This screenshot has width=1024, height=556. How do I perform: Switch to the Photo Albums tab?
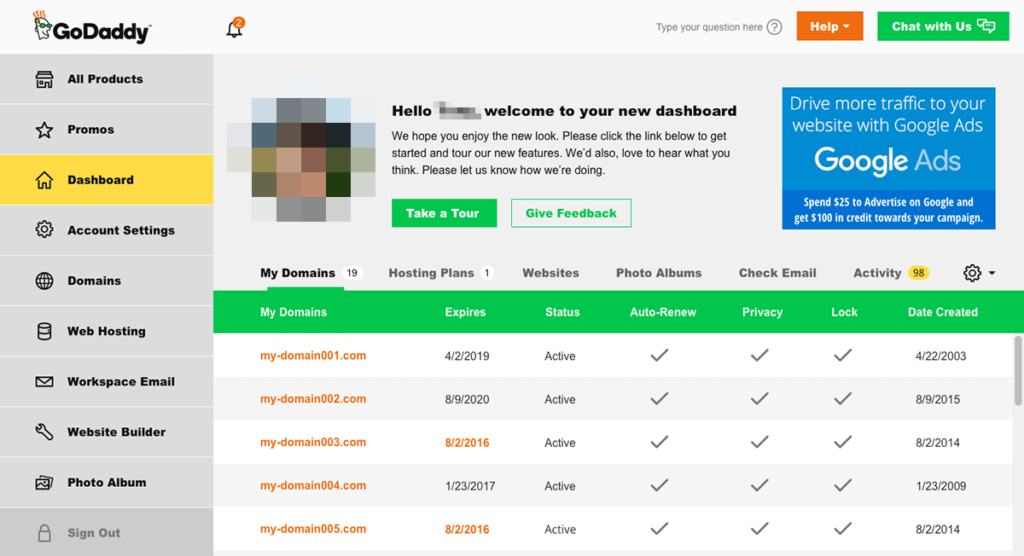coord(658,273)
